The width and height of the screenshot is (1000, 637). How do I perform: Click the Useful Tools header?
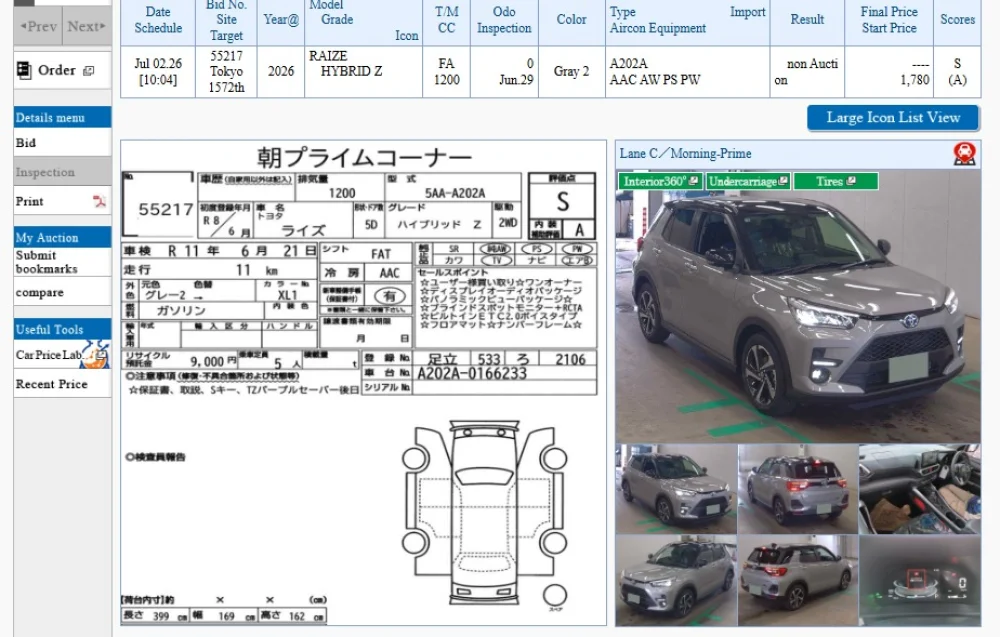[x=62, y=329]
